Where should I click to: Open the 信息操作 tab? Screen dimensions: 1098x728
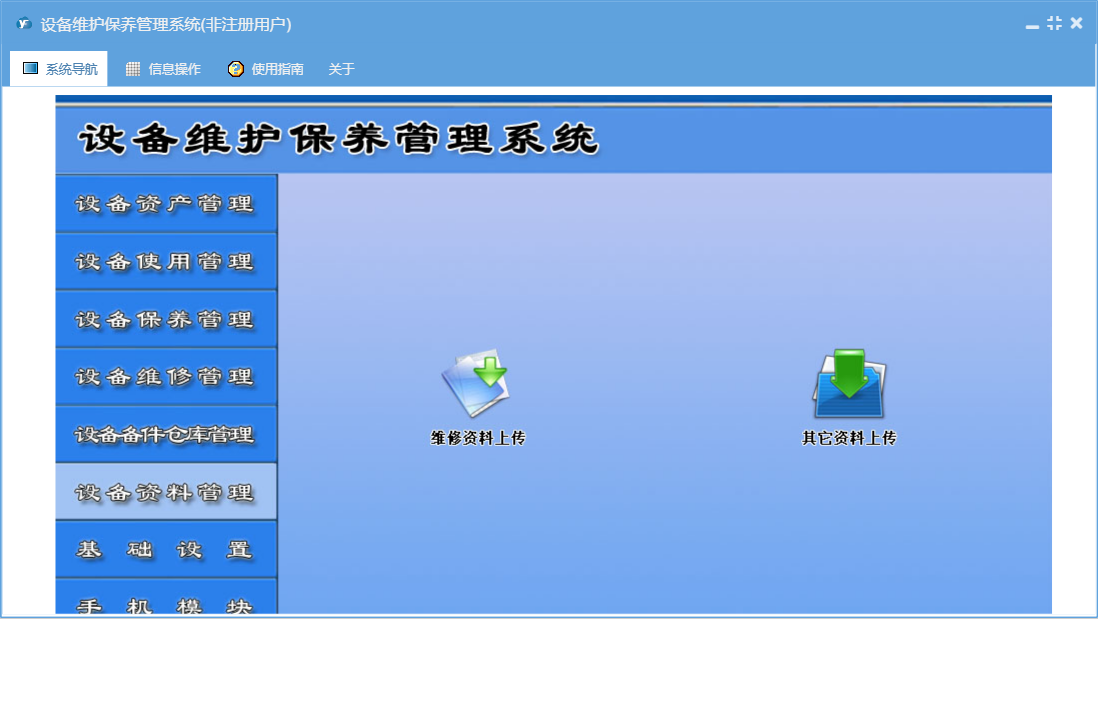pos(162,69)
